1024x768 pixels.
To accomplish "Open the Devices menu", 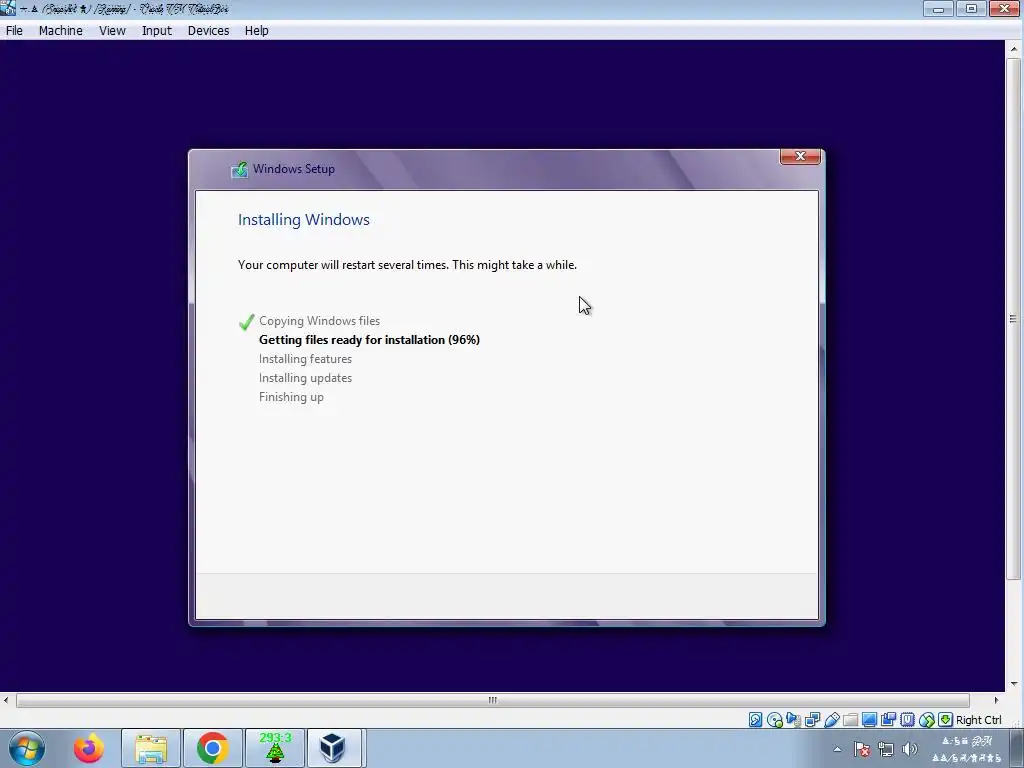I will [208, 31].
